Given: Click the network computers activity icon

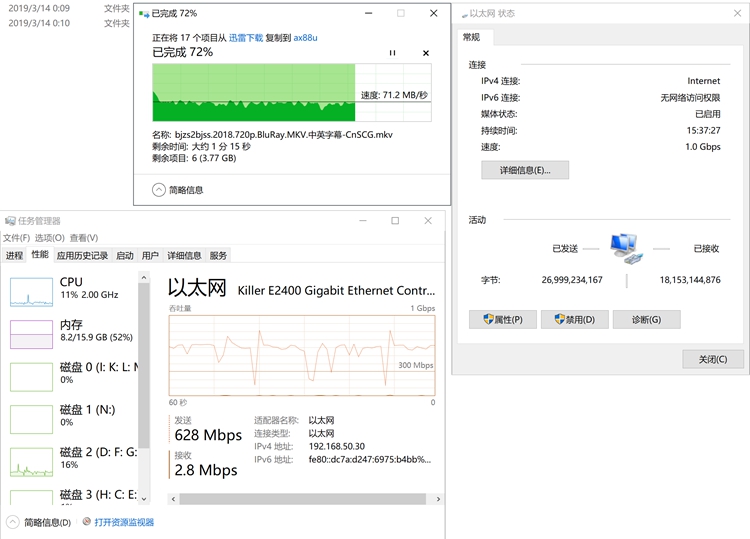Looking at the screenshot, I should coord(627,249).
